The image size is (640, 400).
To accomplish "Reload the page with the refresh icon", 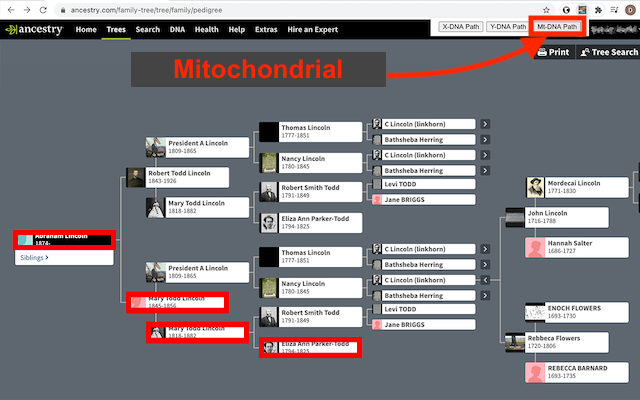I will (x=43, y=10).
